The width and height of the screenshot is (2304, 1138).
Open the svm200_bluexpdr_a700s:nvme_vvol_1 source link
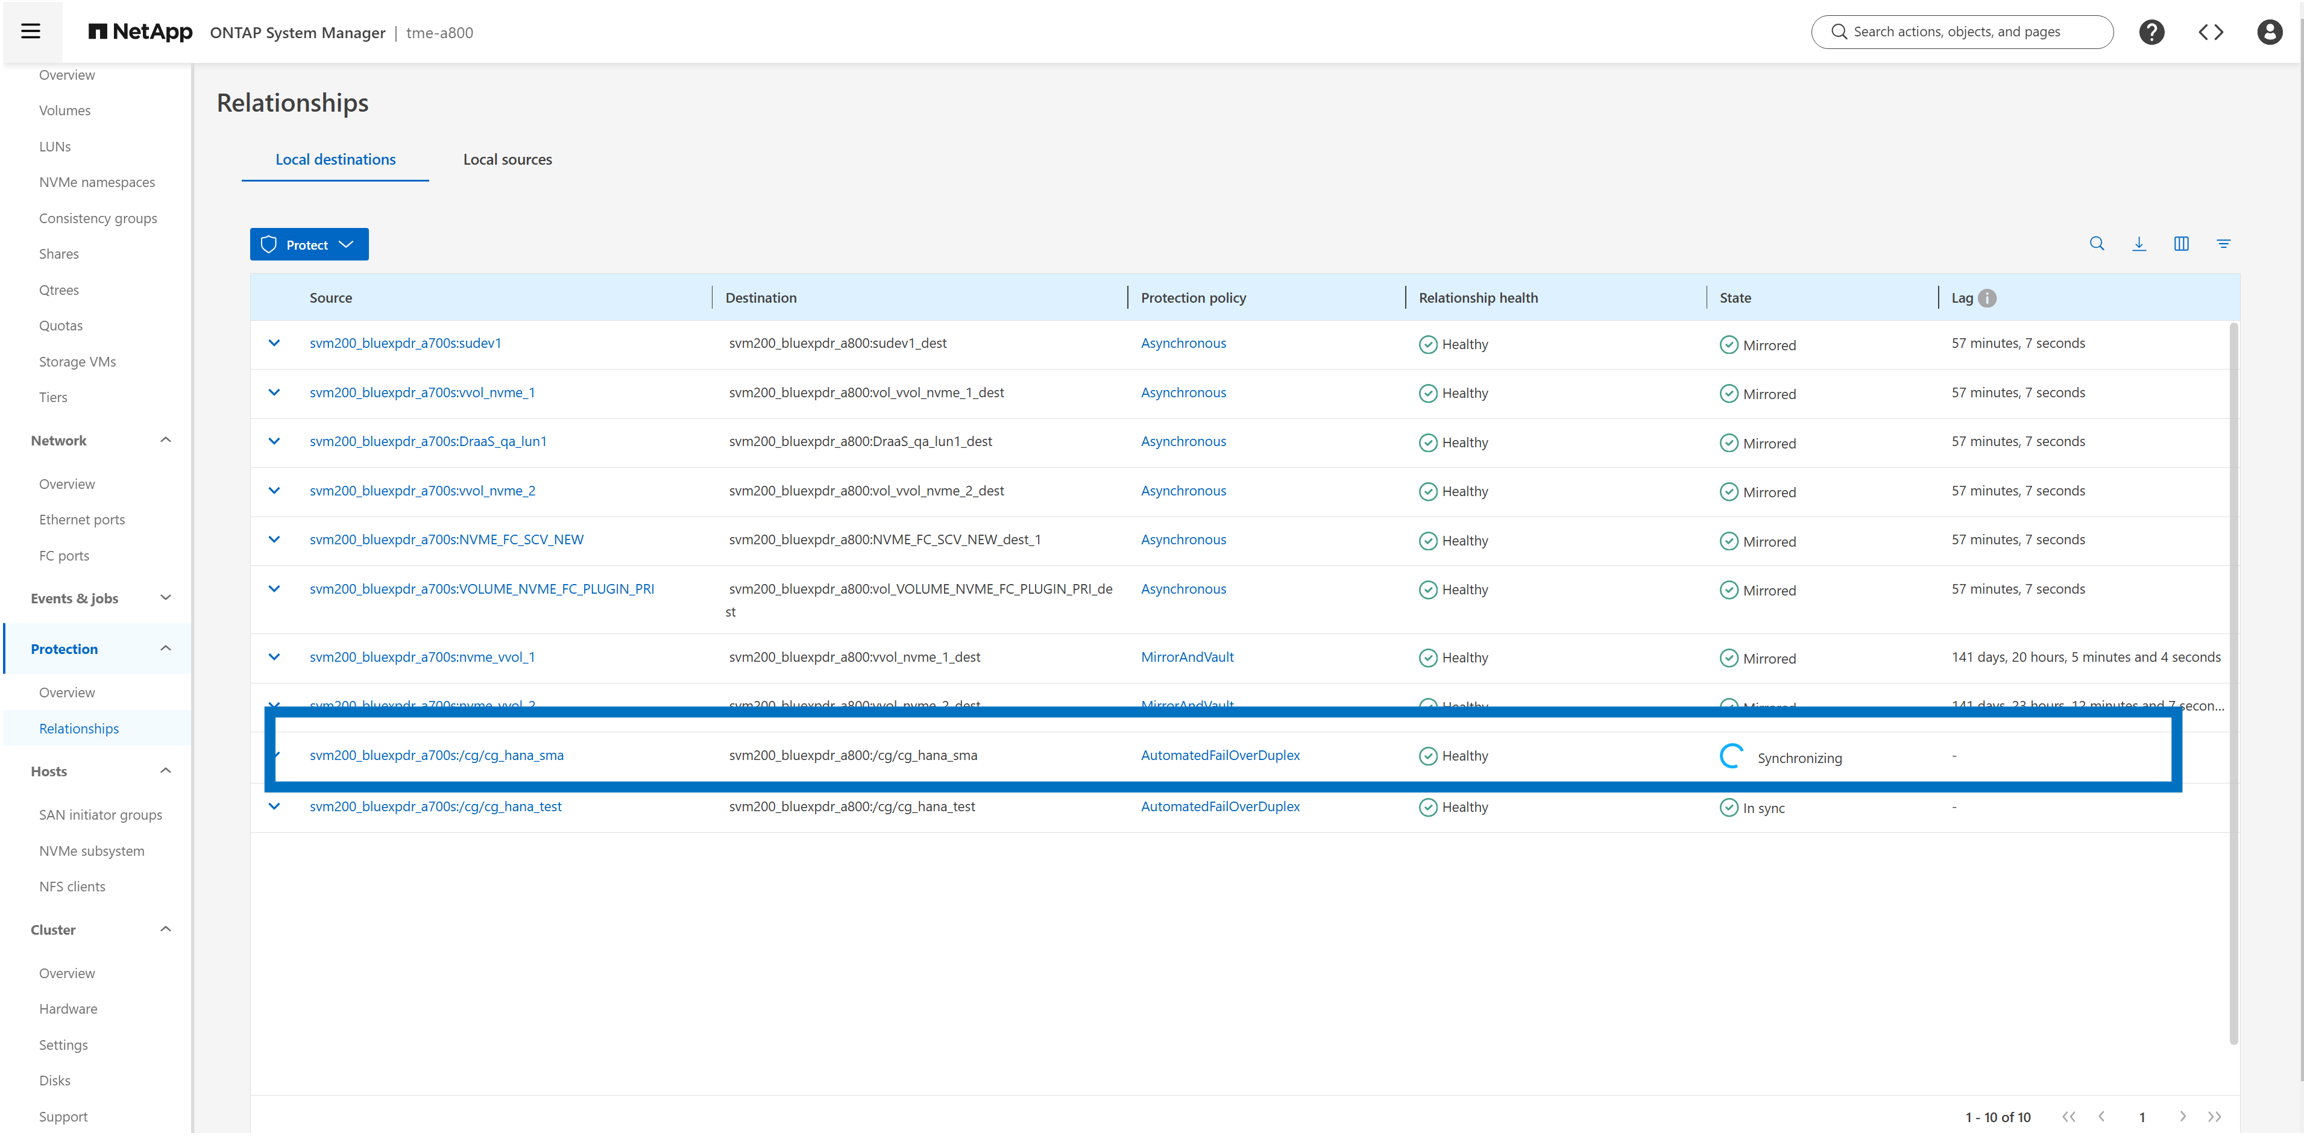422,657
